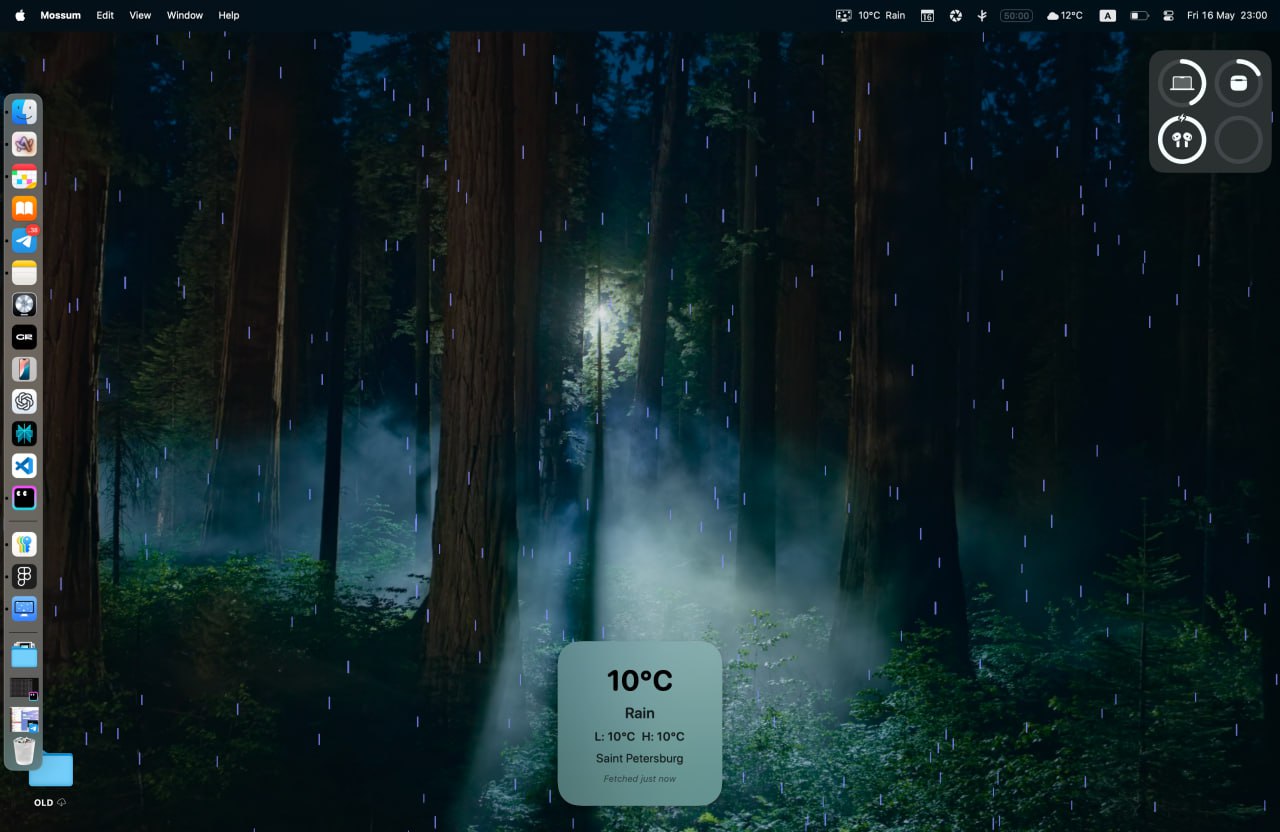Click the Mossum app menu
Screen dimensions: 1280x832
tap(60, 16)
